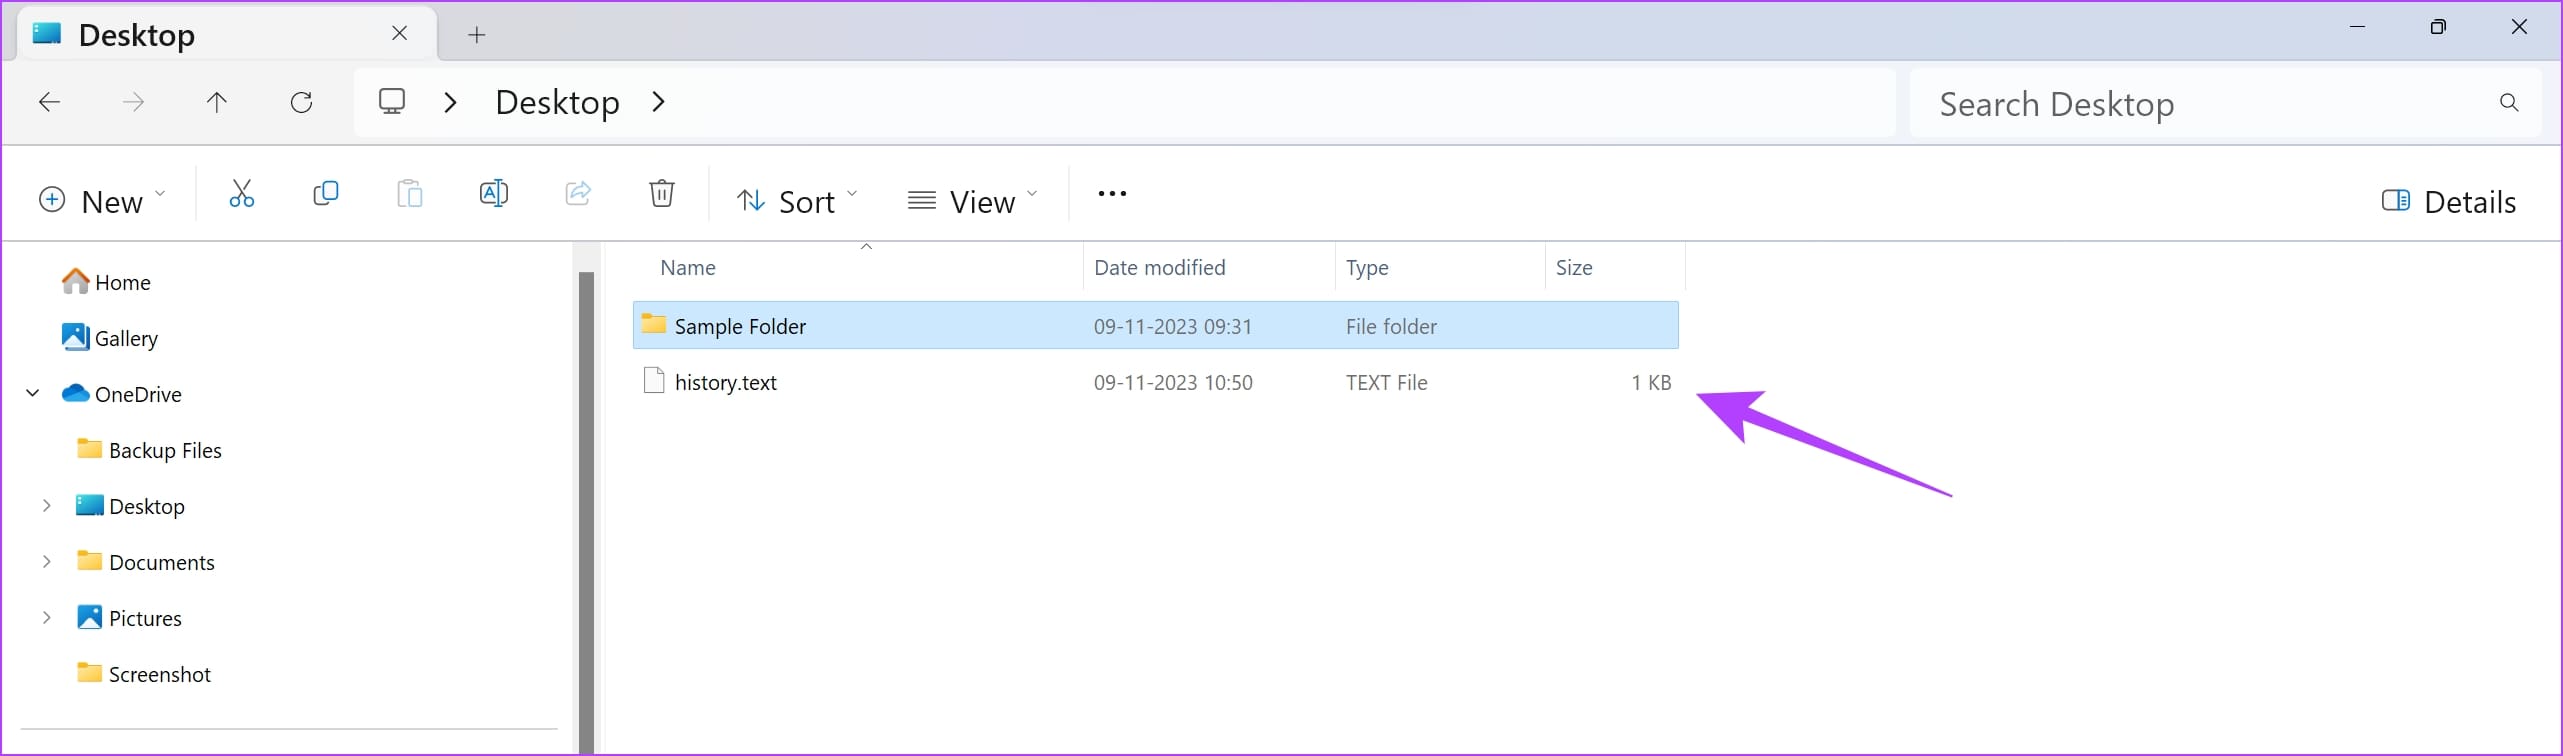
Task: Close the Desktop tab
Action: [400, 33]
